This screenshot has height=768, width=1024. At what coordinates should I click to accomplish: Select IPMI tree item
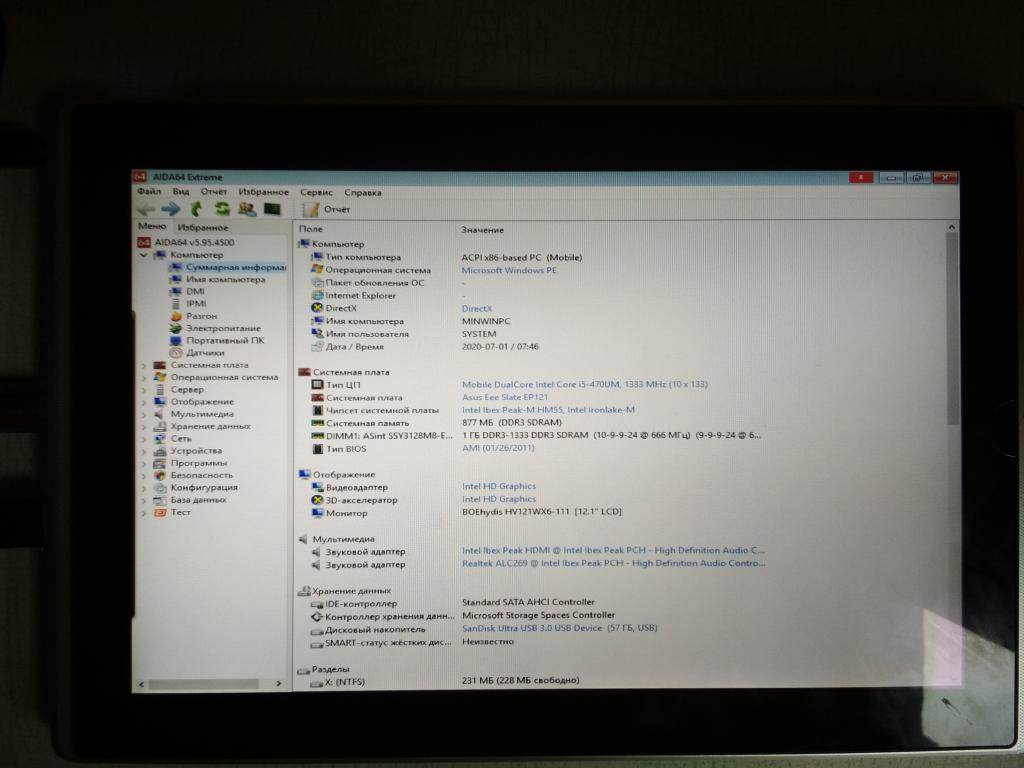[196, 304]
